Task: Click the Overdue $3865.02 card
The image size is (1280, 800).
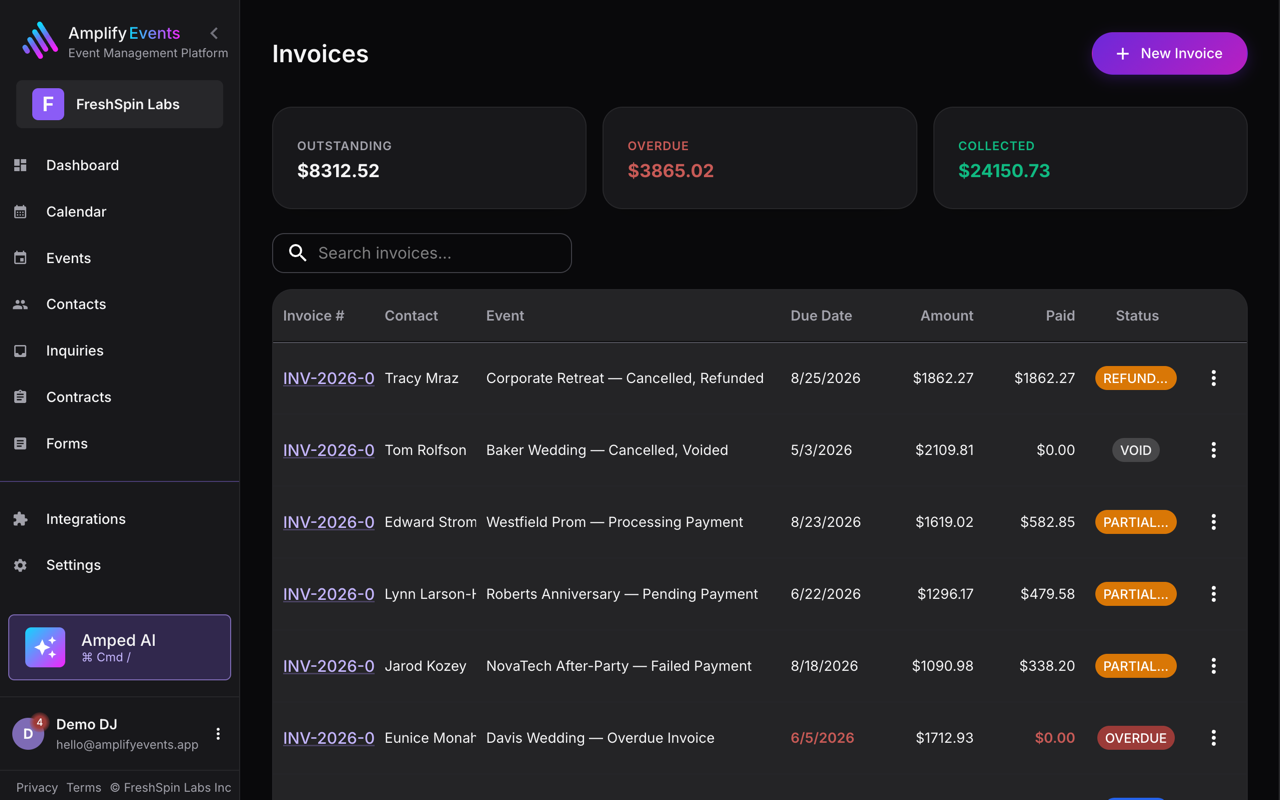Action: [759, 158]
